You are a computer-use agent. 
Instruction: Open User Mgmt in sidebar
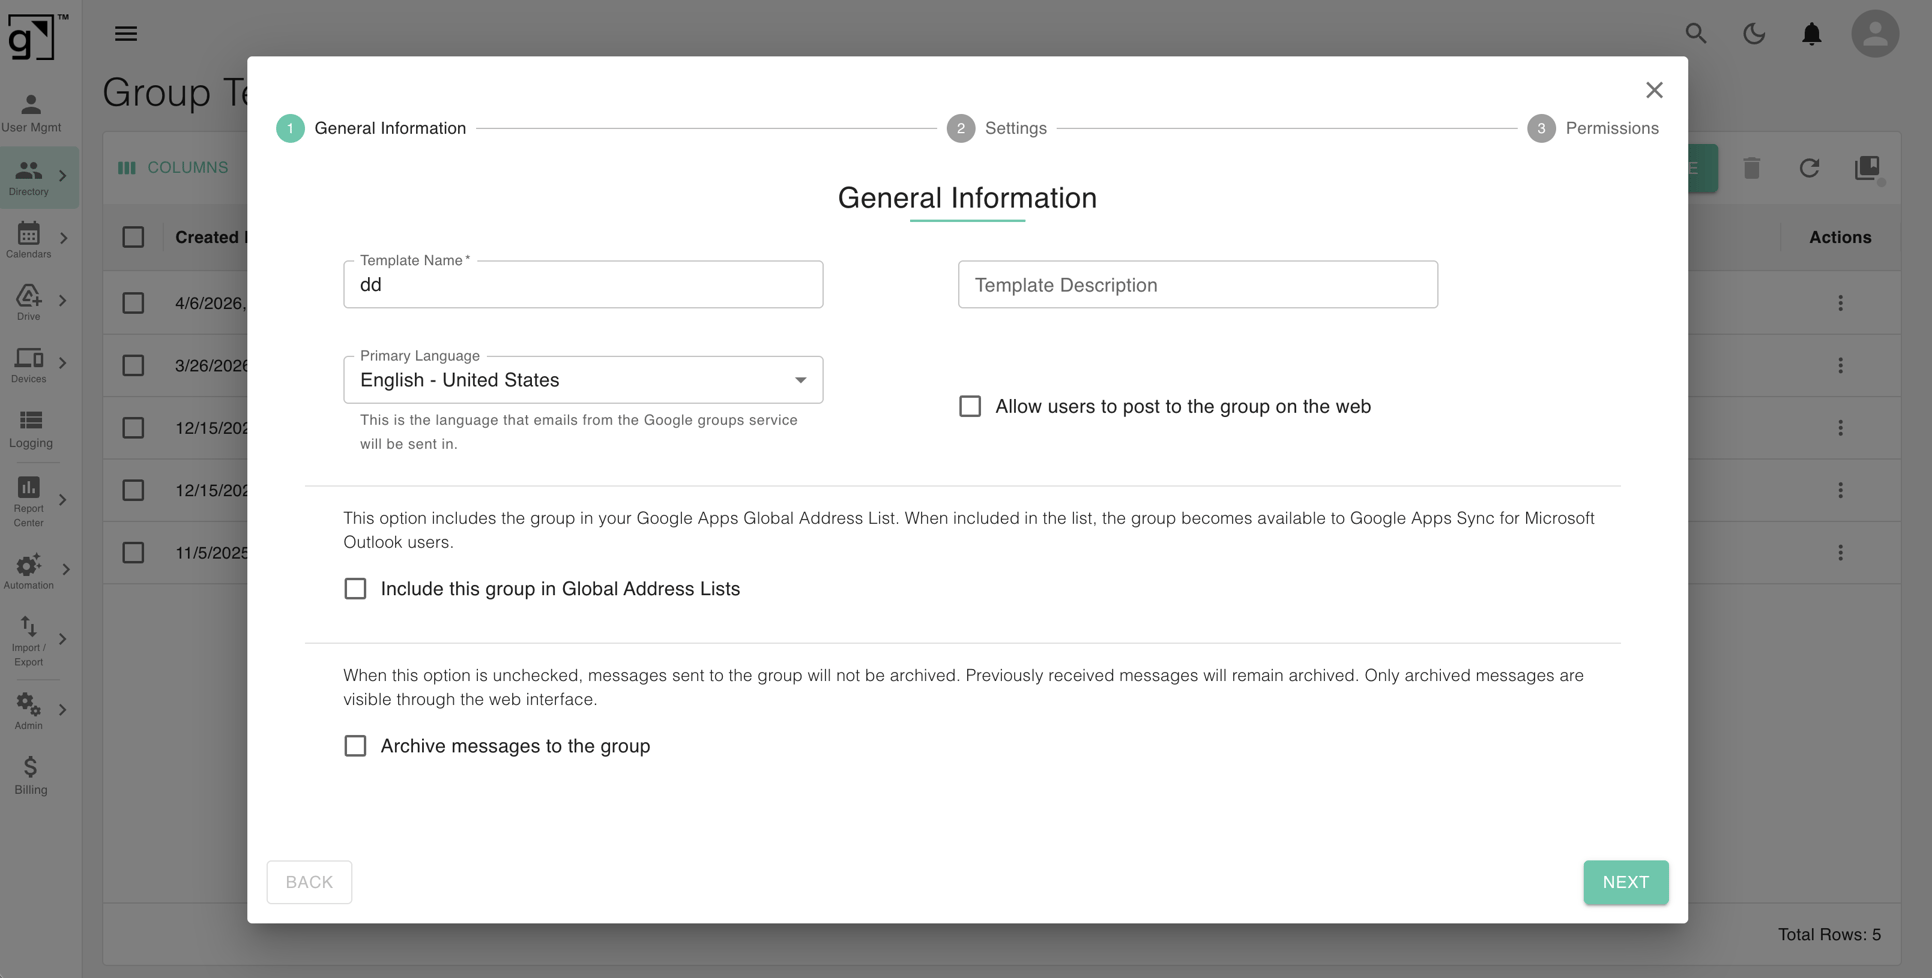[x=31, y=113]
